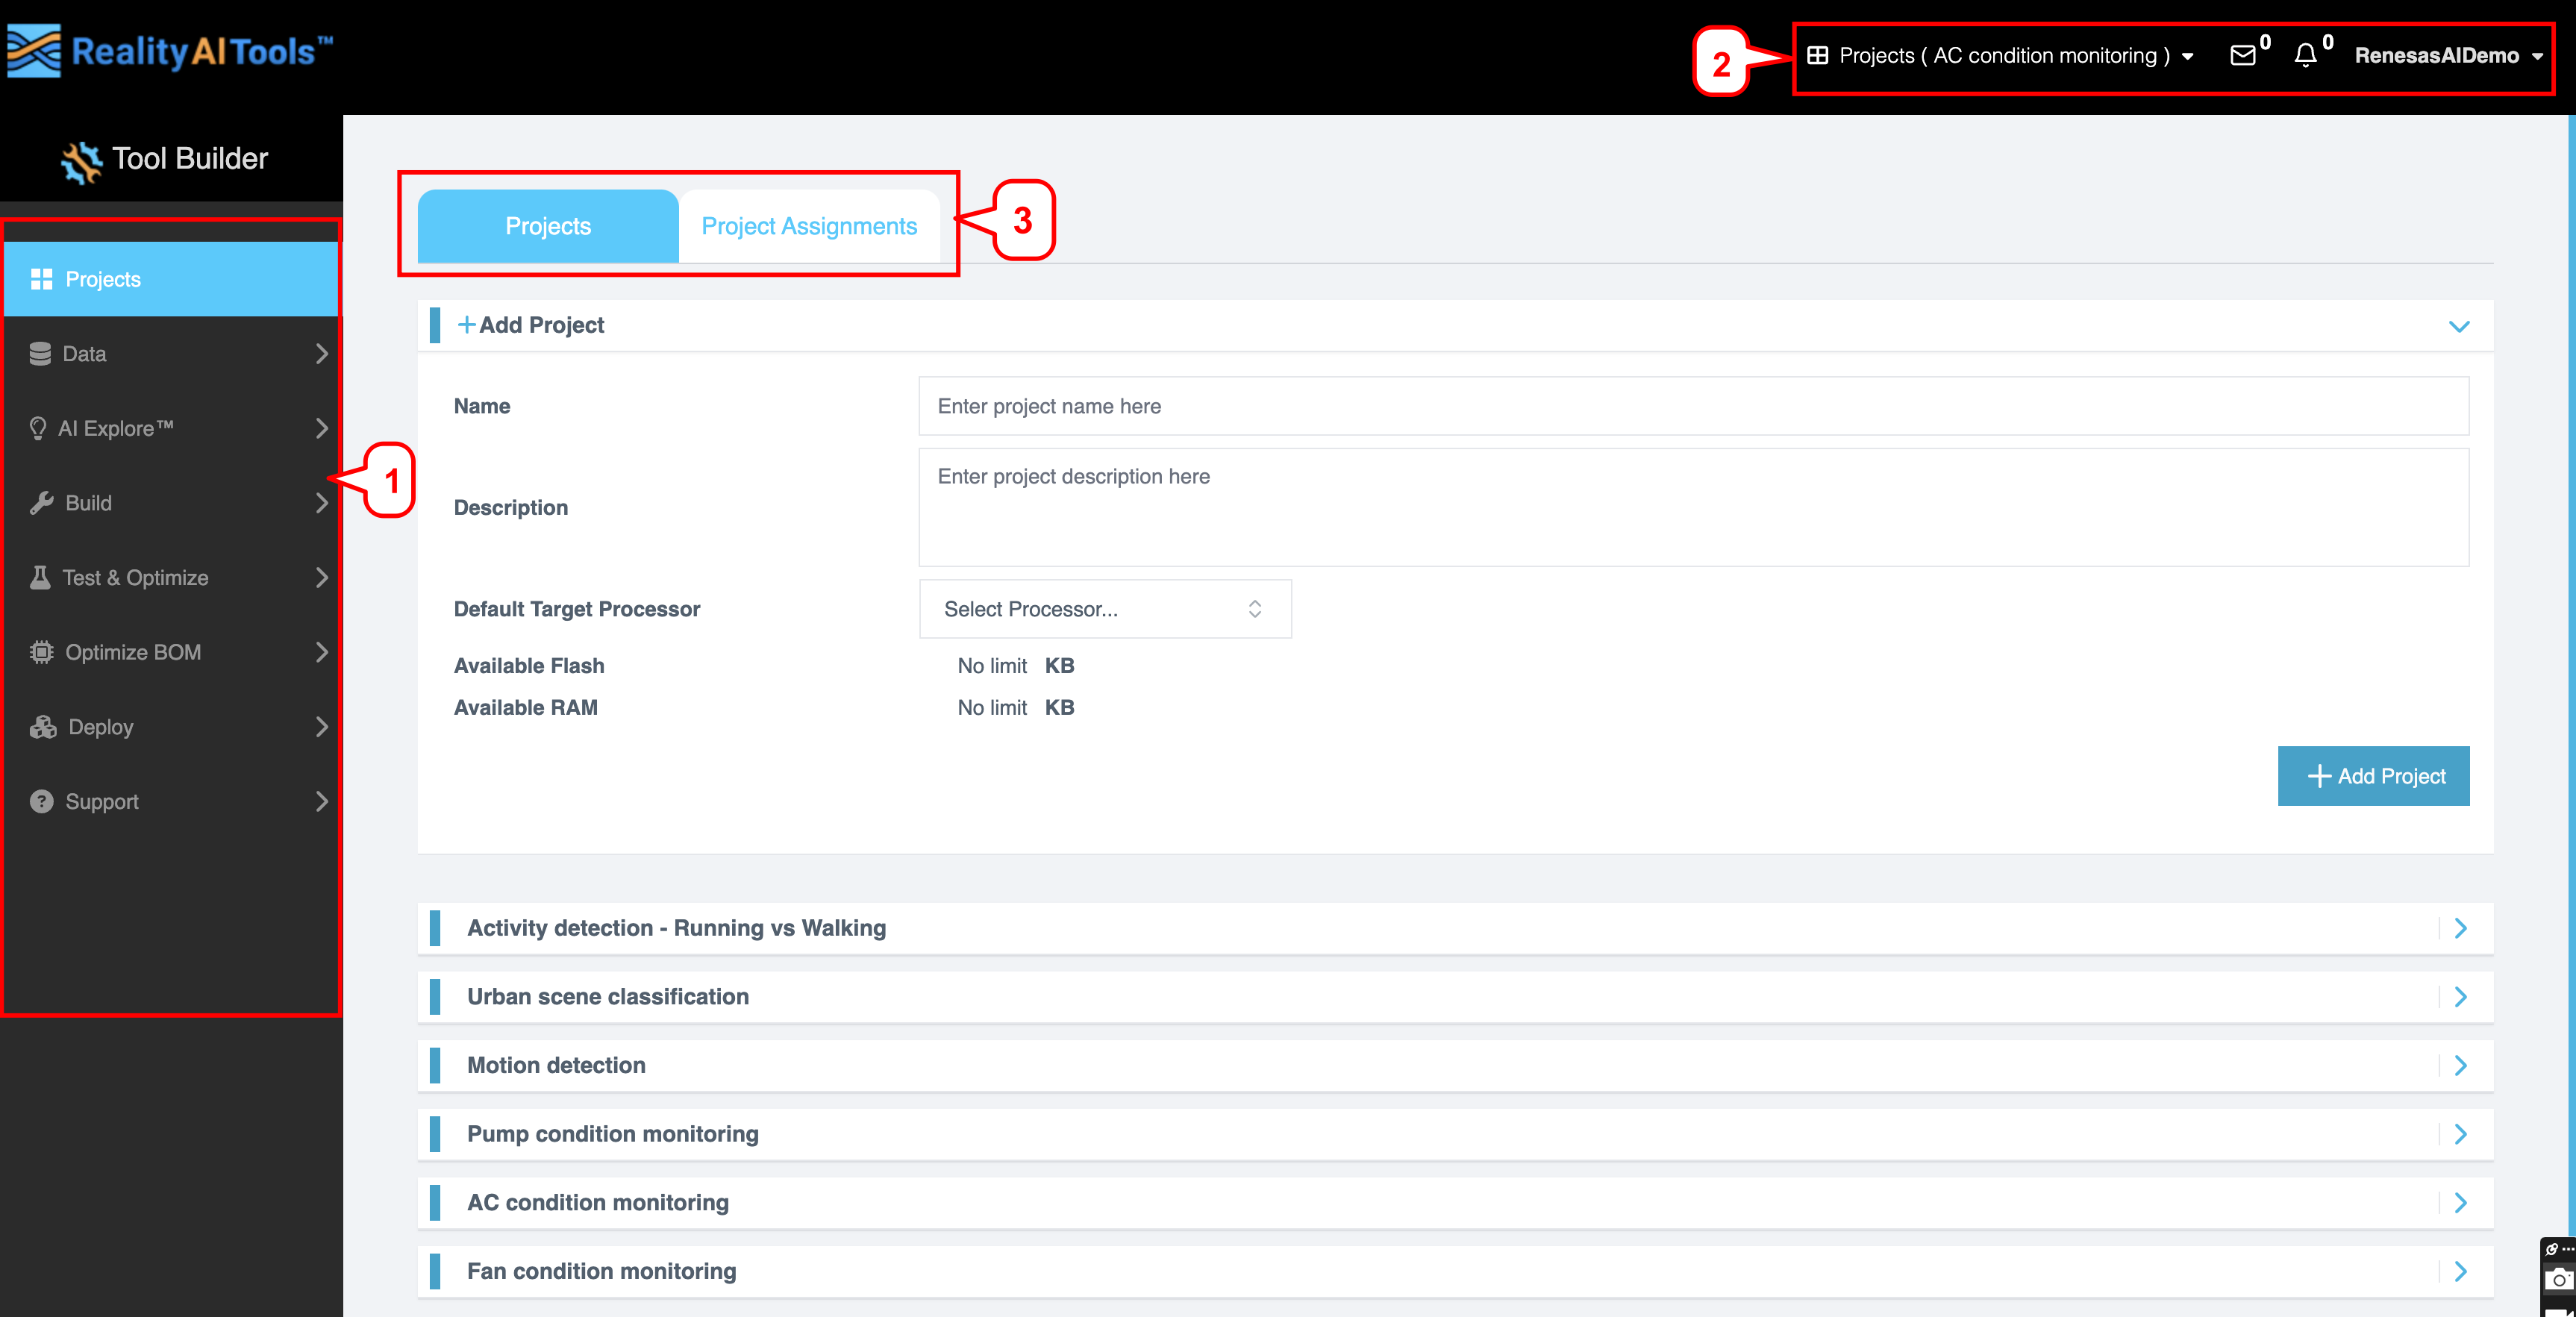Open the Select Processor dropdown

click(x=1104, y=609)
